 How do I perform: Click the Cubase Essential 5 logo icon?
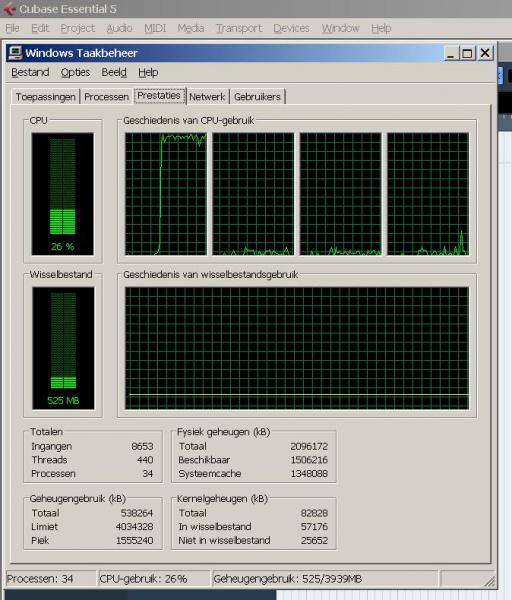(x=9, y=9)
